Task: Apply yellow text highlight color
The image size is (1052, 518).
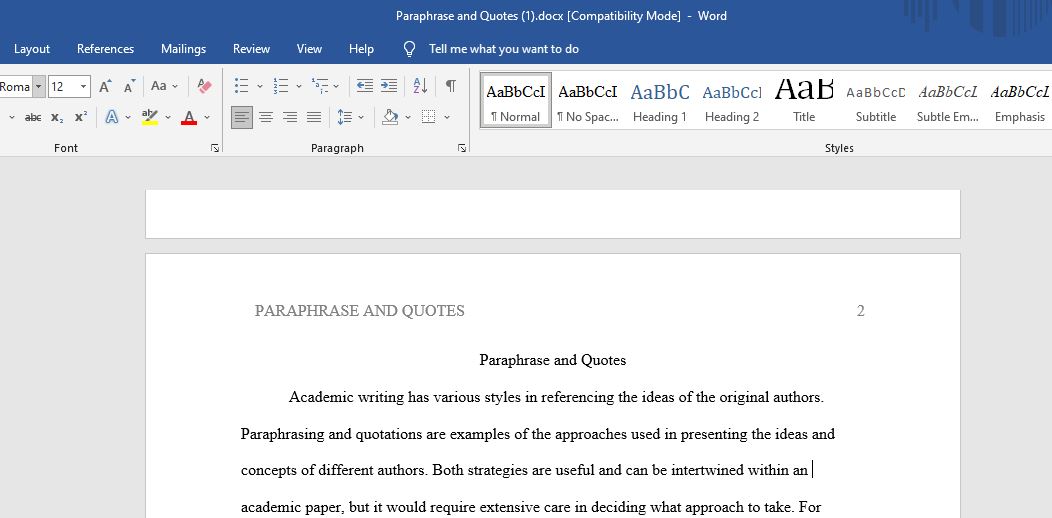Action: point(150,117)
